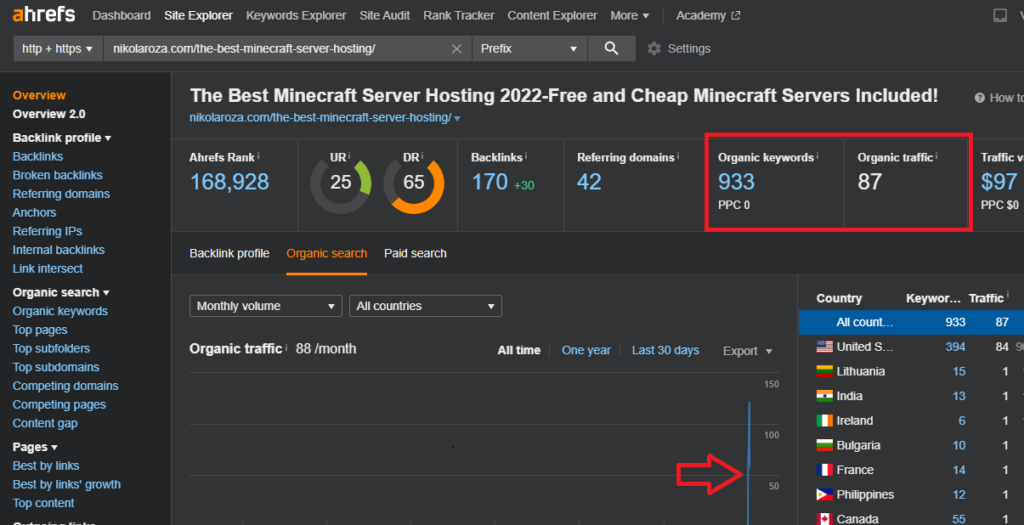Open the http + https protocol dropdown
This screenshot has height=525, width=1024.
pyautogui.click(x=57, y=49)
